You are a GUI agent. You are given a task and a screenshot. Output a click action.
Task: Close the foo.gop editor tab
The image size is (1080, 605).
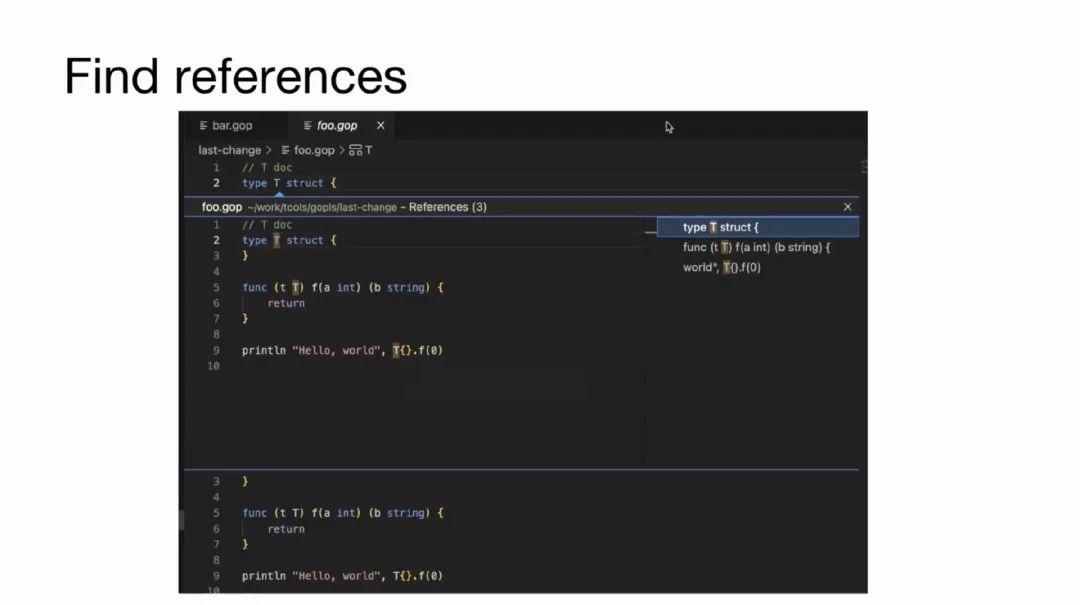pos(380,126)
